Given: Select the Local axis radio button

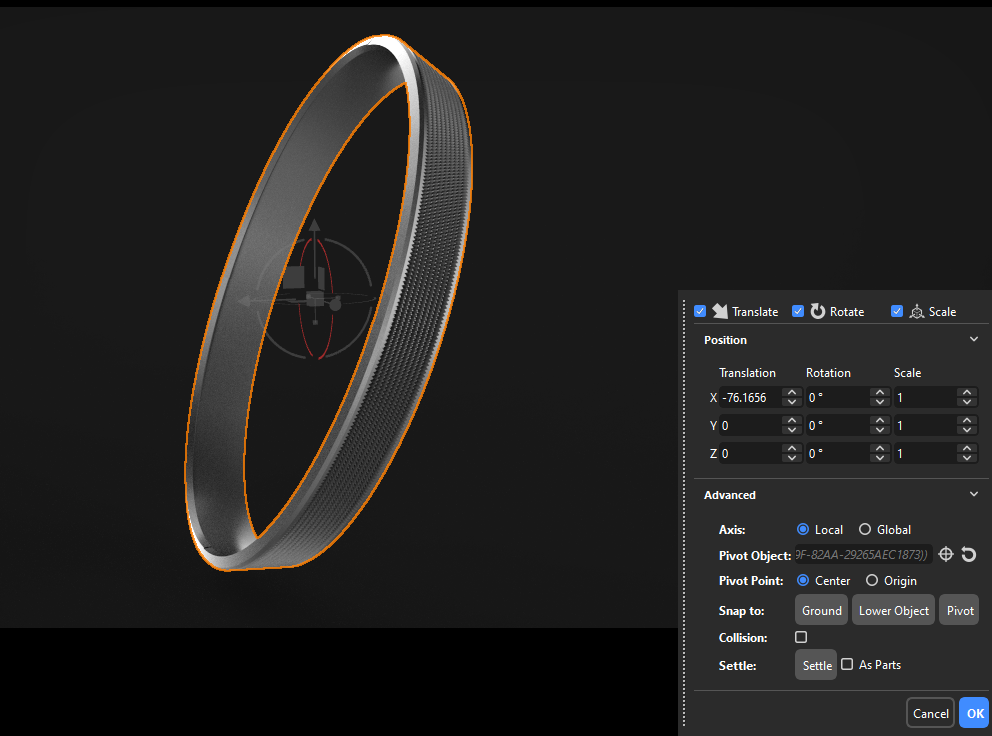Looking at the screenshot, I should (x=803, y=529).
